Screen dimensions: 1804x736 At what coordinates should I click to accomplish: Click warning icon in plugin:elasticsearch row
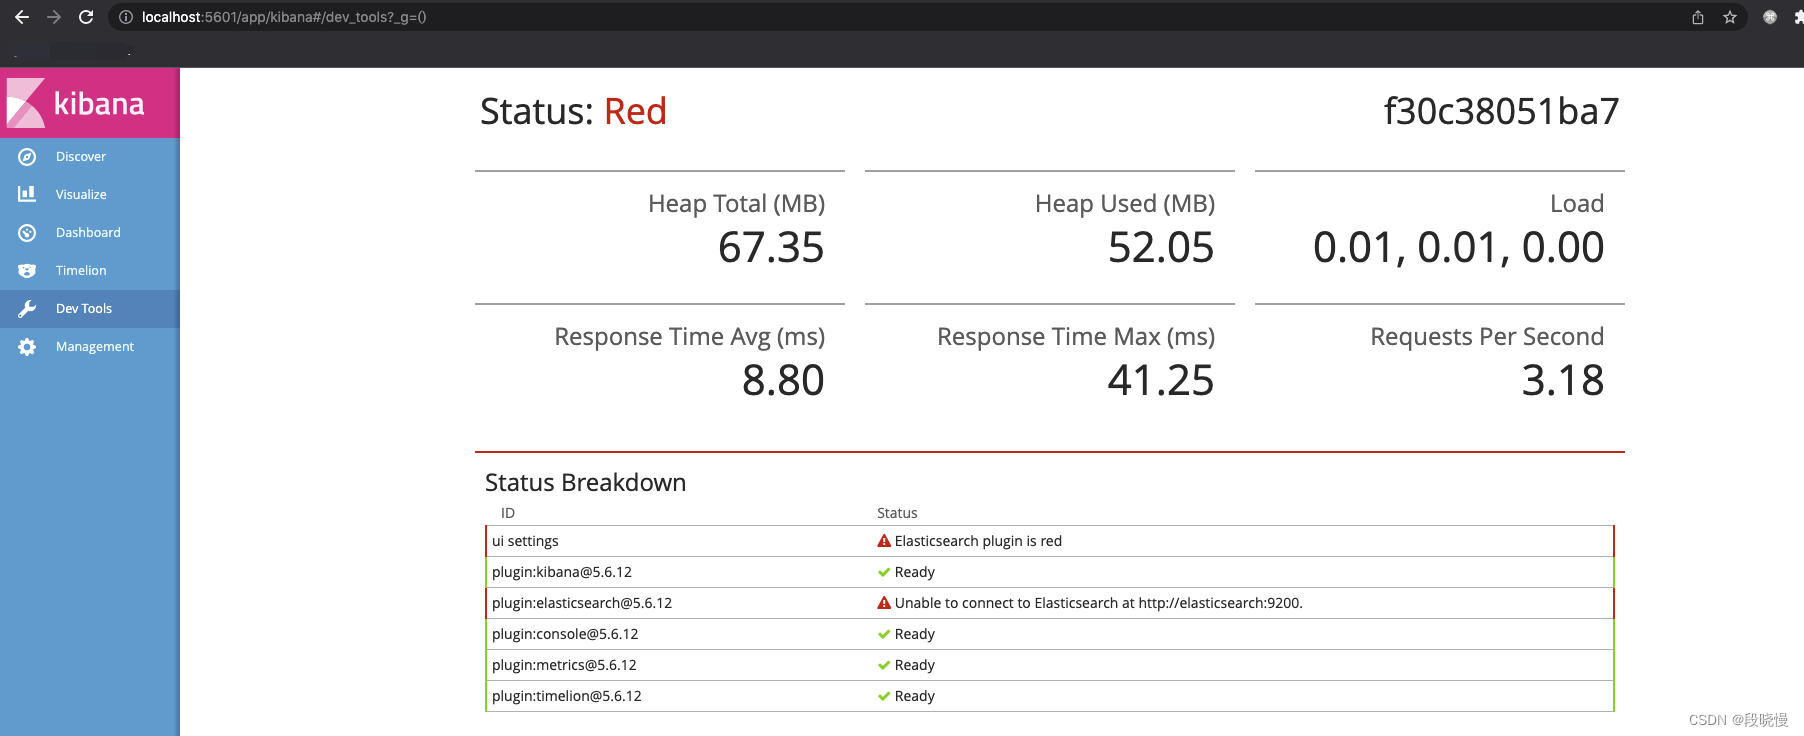pyautogui.click(x=884, y=603)
